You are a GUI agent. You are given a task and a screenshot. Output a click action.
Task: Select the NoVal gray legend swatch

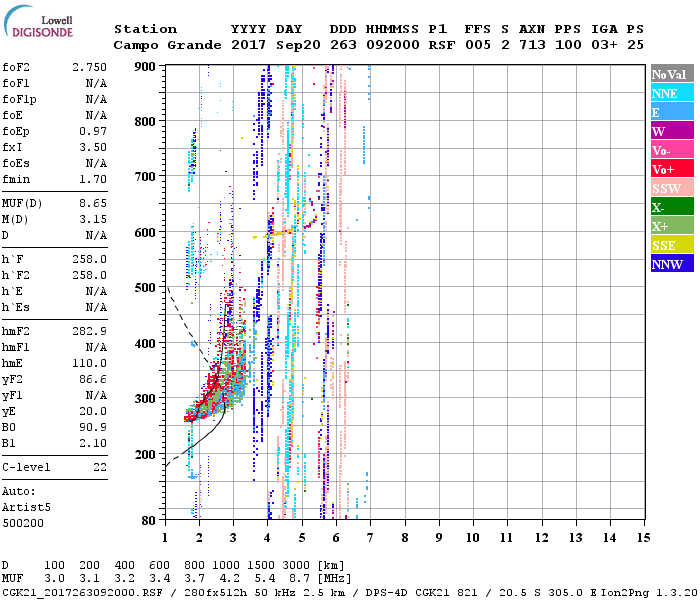click(672, 74)
